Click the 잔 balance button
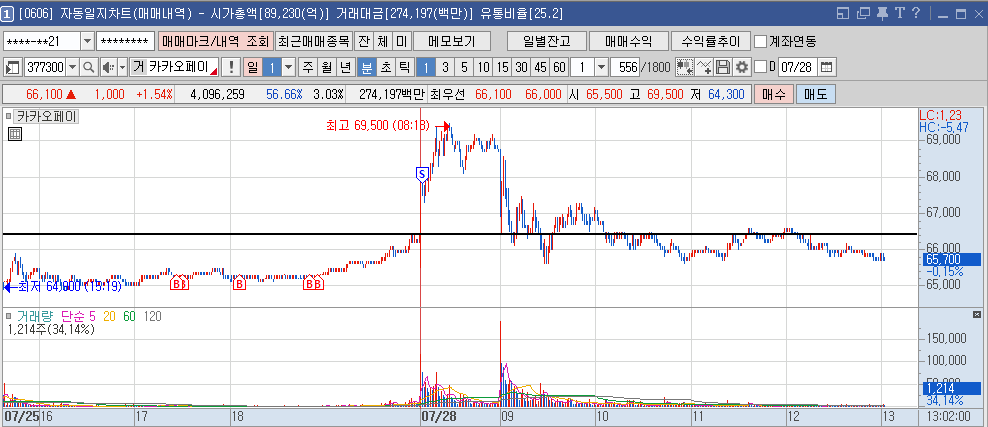This screenshot has width=988, height=427. 364,42
